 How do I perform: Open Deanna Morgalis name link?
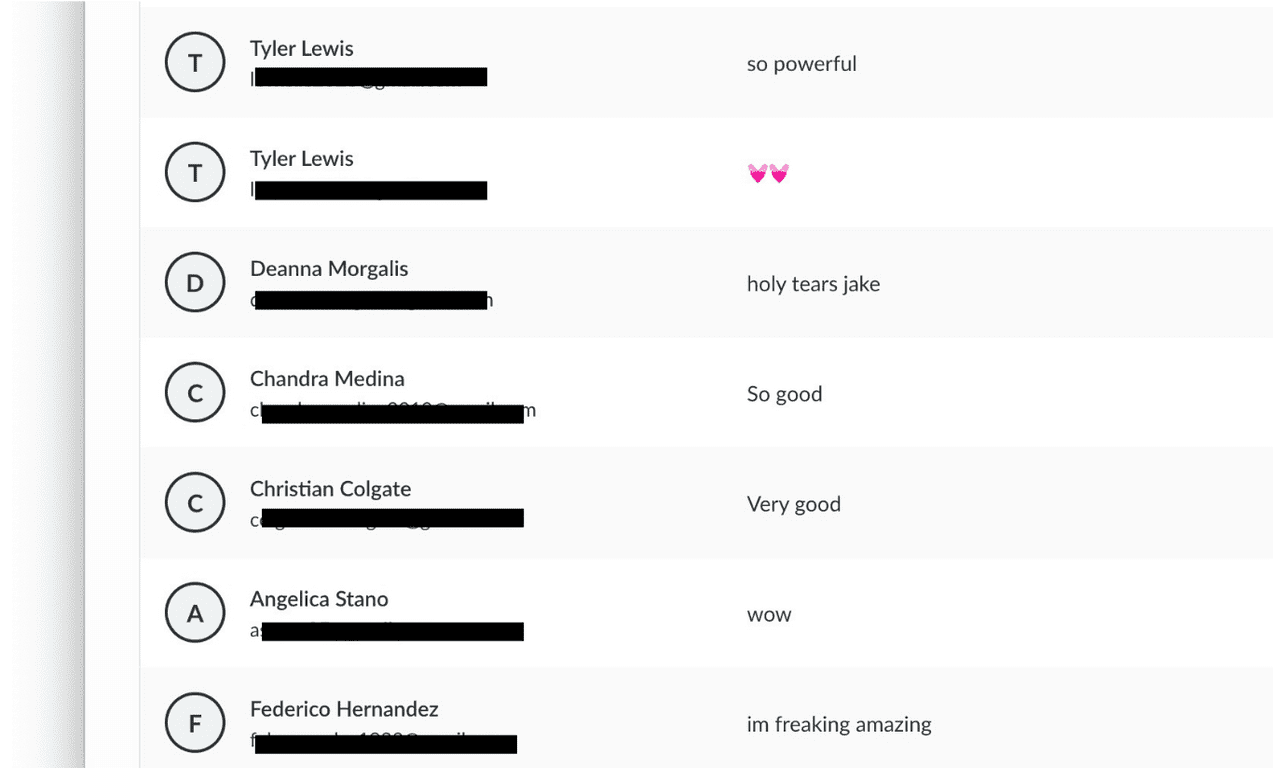[329, 268]
